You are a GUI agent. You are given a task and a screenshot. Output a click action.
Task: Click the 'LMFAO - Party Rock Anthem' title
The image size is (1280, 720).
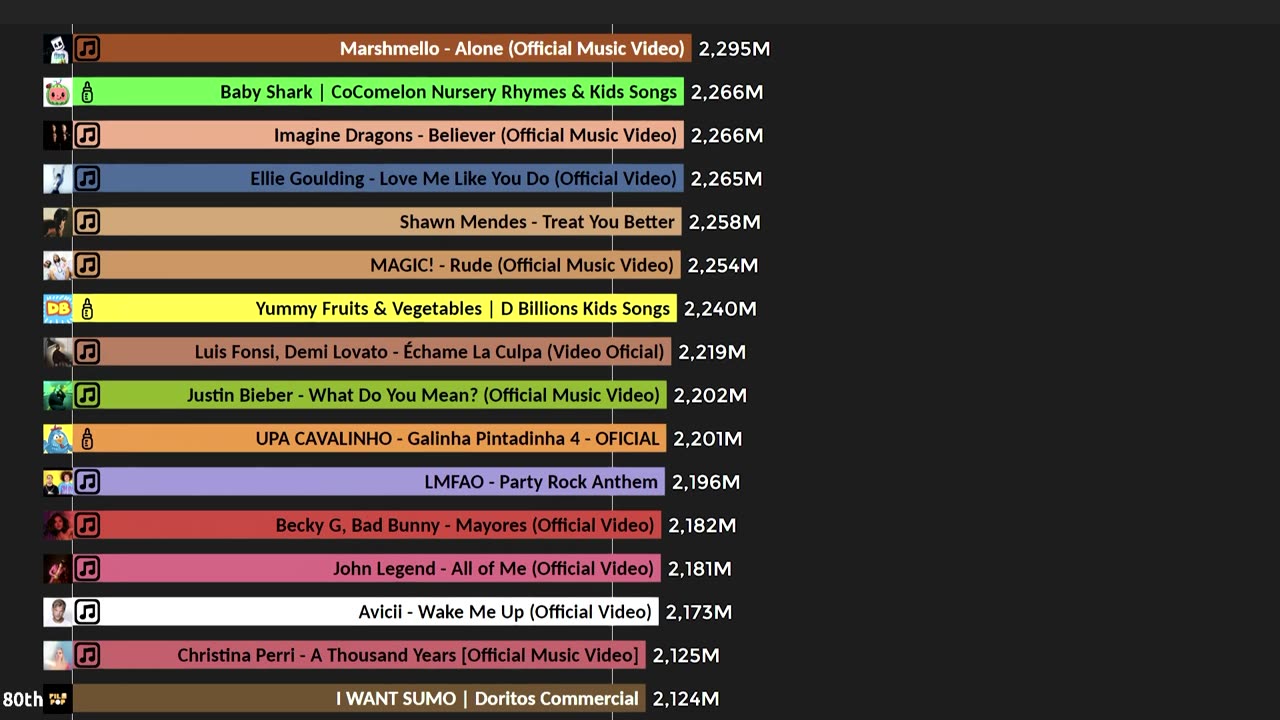coord(541,482)
